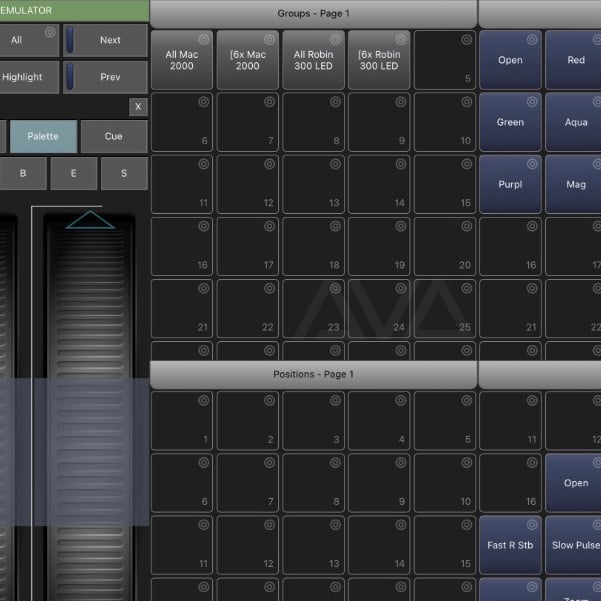
Task: Click the circle icon in Groups cell 17
Action: (x=269, y=226)
